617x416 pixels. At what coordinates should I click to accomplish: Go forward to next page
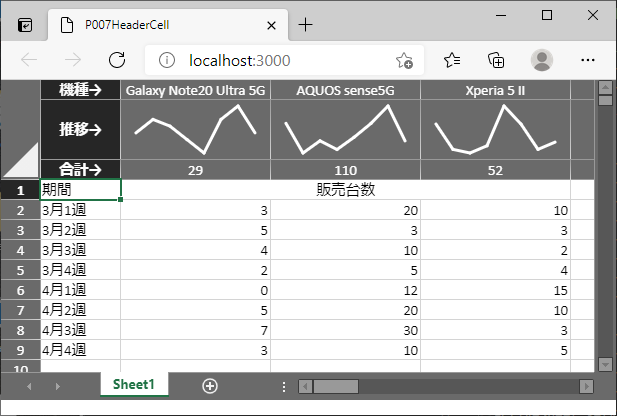[x=73, y=60]
